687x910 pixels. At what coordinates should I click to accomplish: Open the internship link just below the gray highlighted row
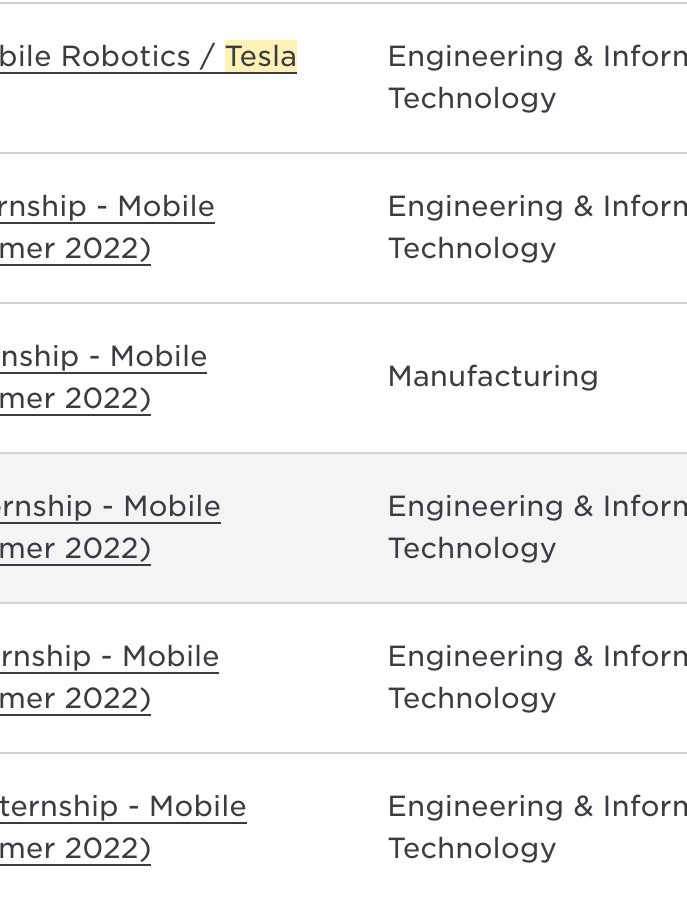tap(109, 677)
